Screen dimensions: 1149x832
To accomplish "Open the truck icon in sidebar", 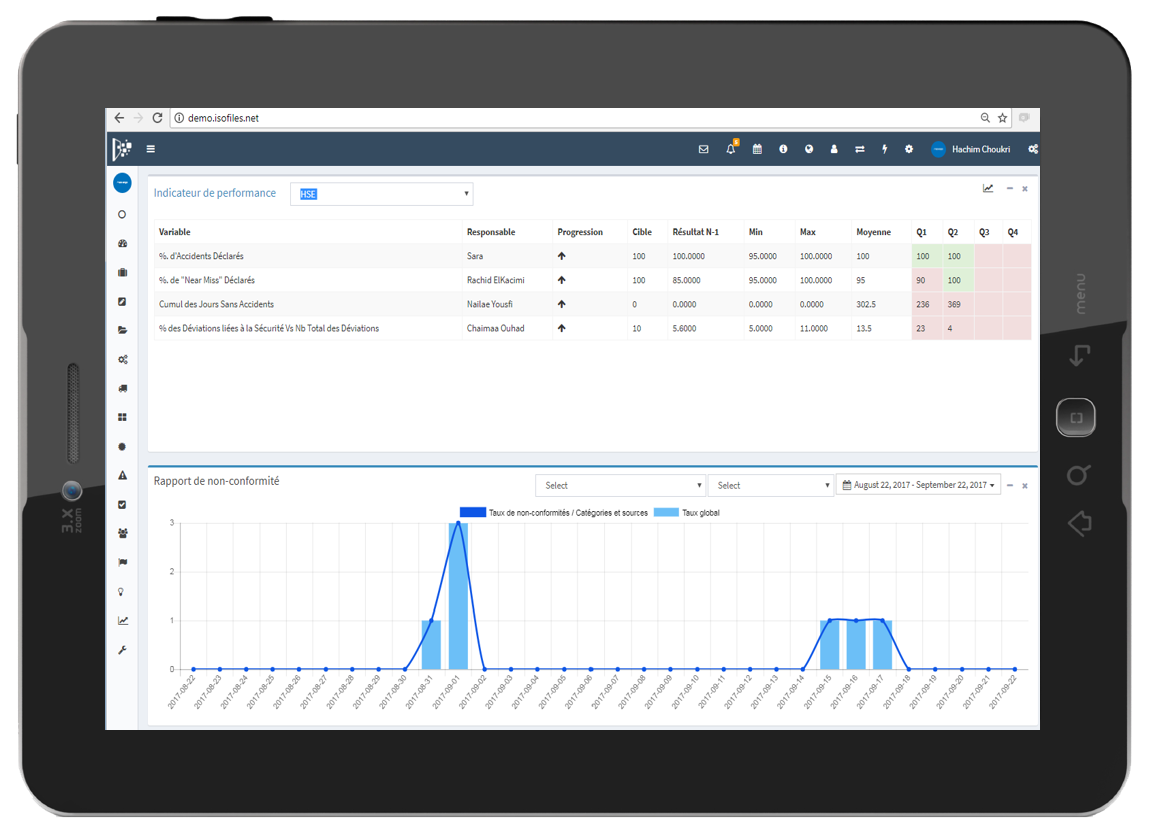I will coord(122,388).
